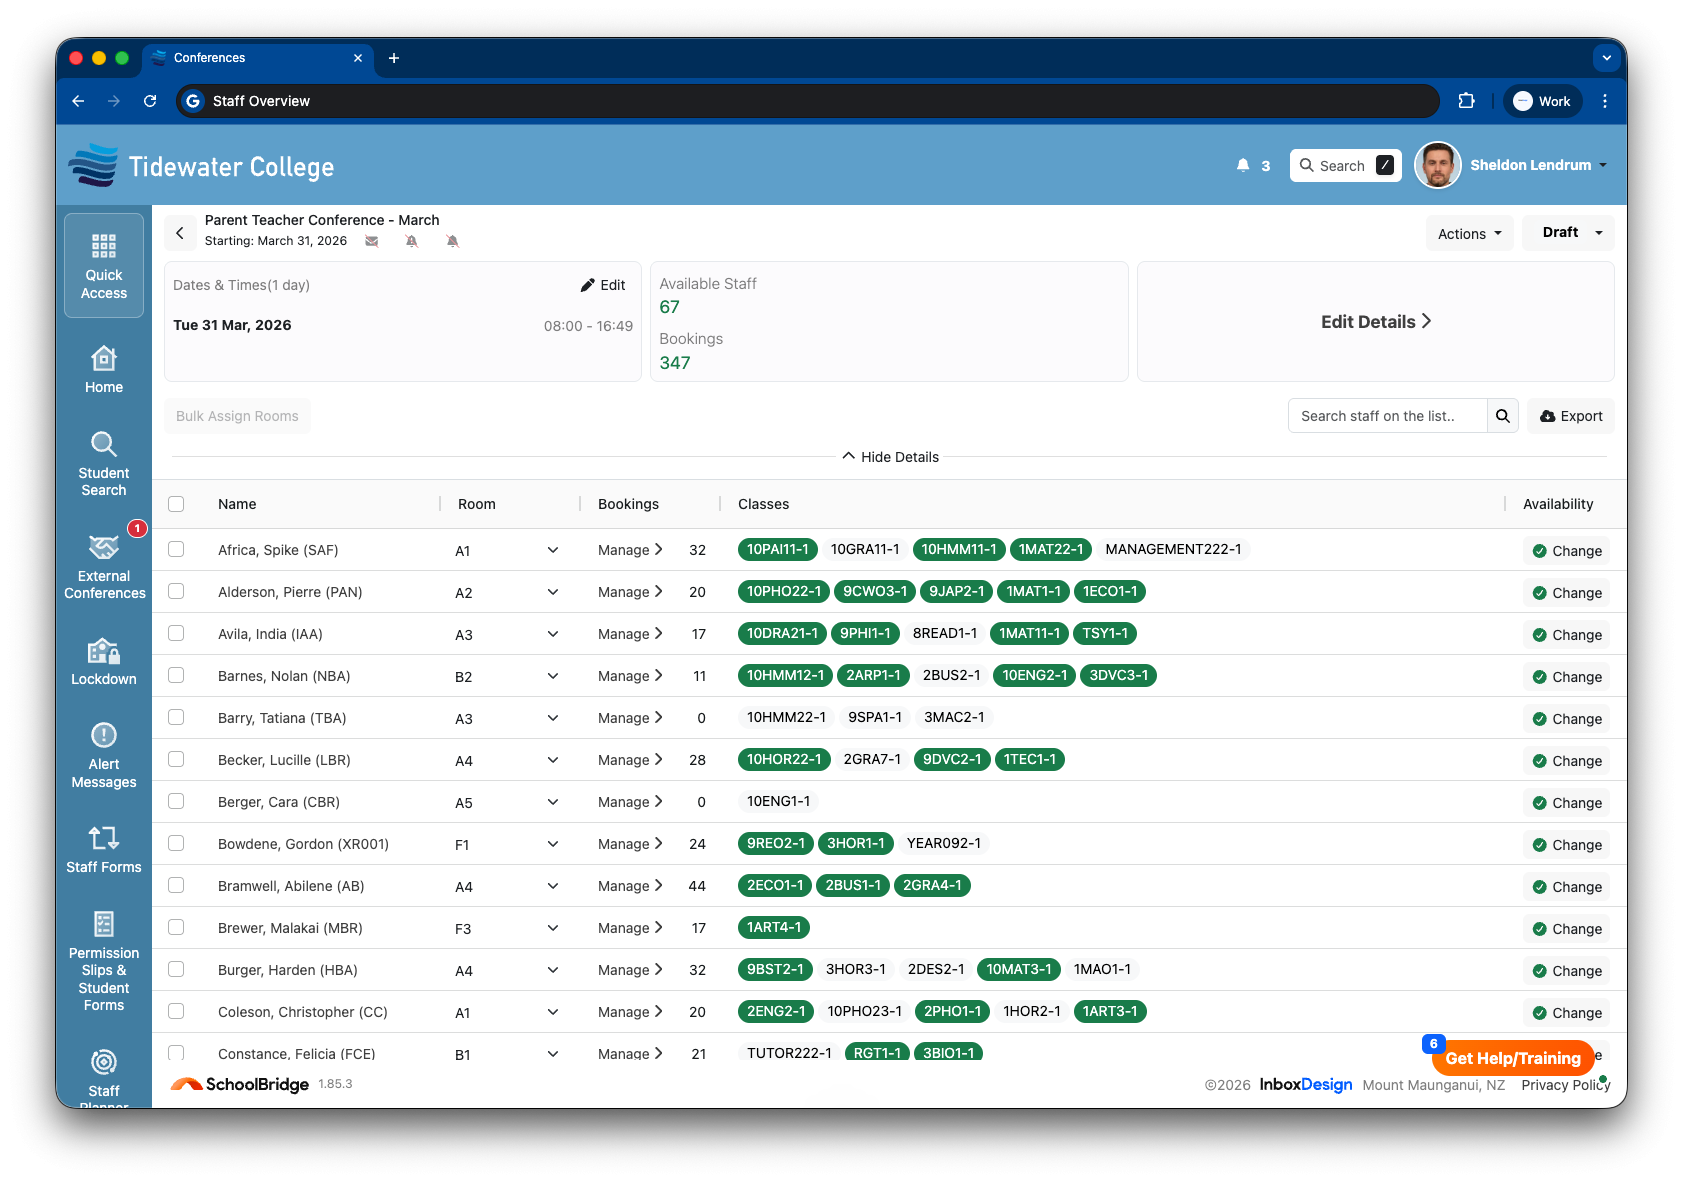Open Edit Details link
The width and height of the screenshot is (1683, 1182).
click(1375, 322)
